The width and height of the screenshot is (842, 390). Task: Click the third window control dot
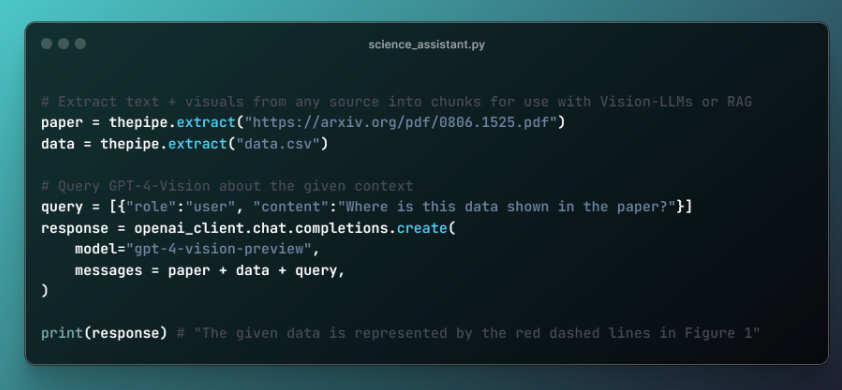[81, 44]
